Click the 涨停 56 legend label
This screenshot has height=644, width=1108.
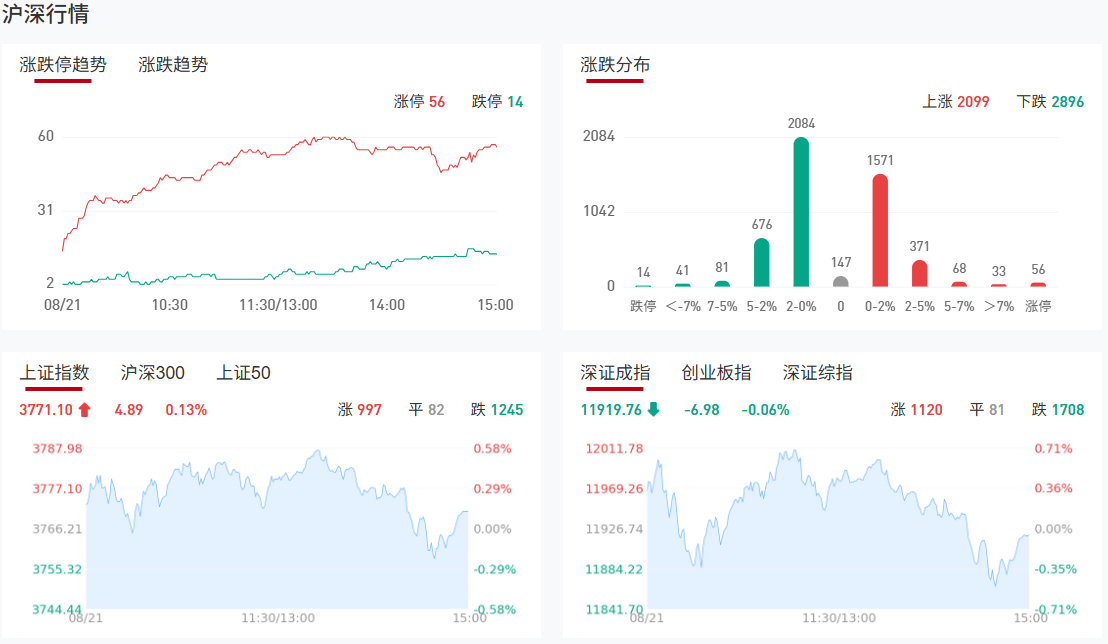click(419, 102)
